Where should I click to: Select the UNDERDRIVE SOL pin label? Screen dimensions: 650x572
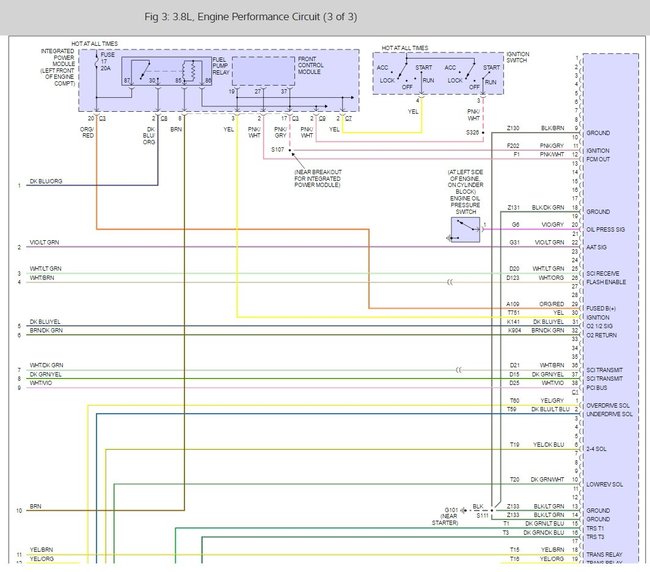click(612, 413)
